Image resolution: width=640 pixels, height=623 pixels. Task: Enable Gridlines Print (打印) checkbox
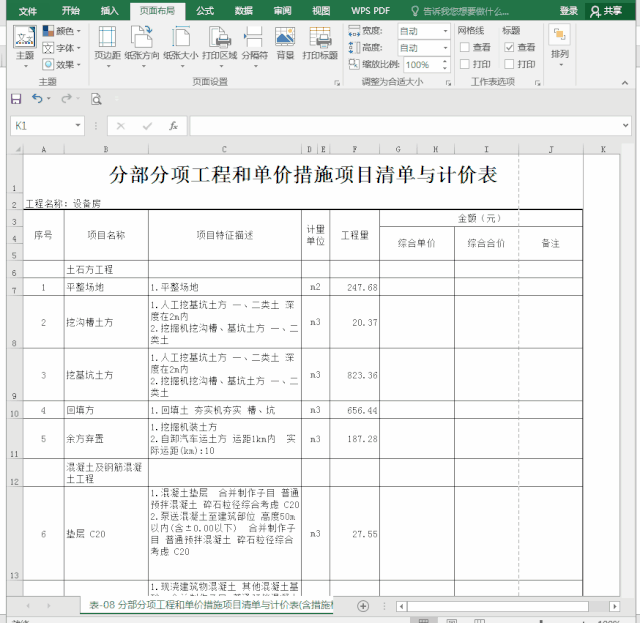coord(464,64)
